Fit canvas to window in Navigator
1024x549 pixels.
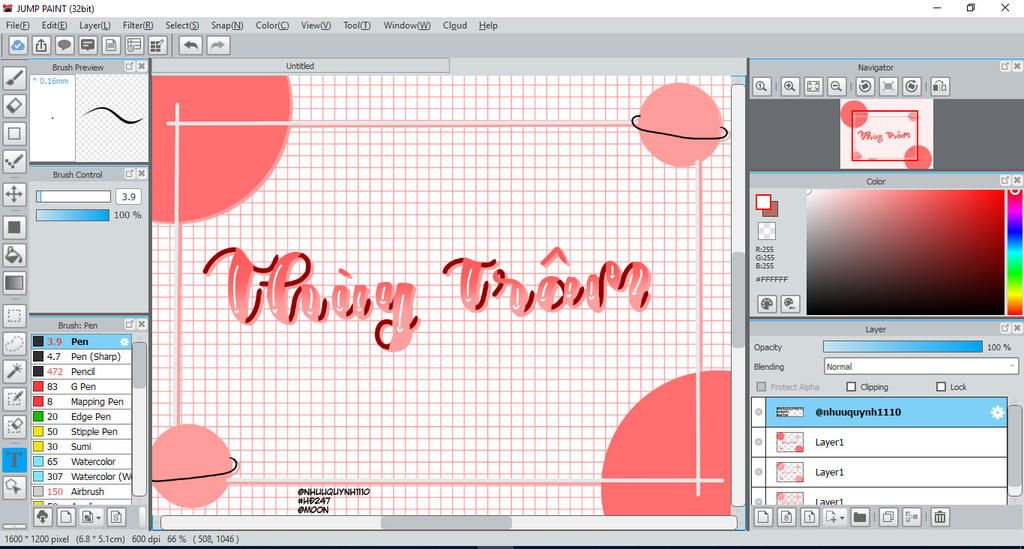[813, 86]
